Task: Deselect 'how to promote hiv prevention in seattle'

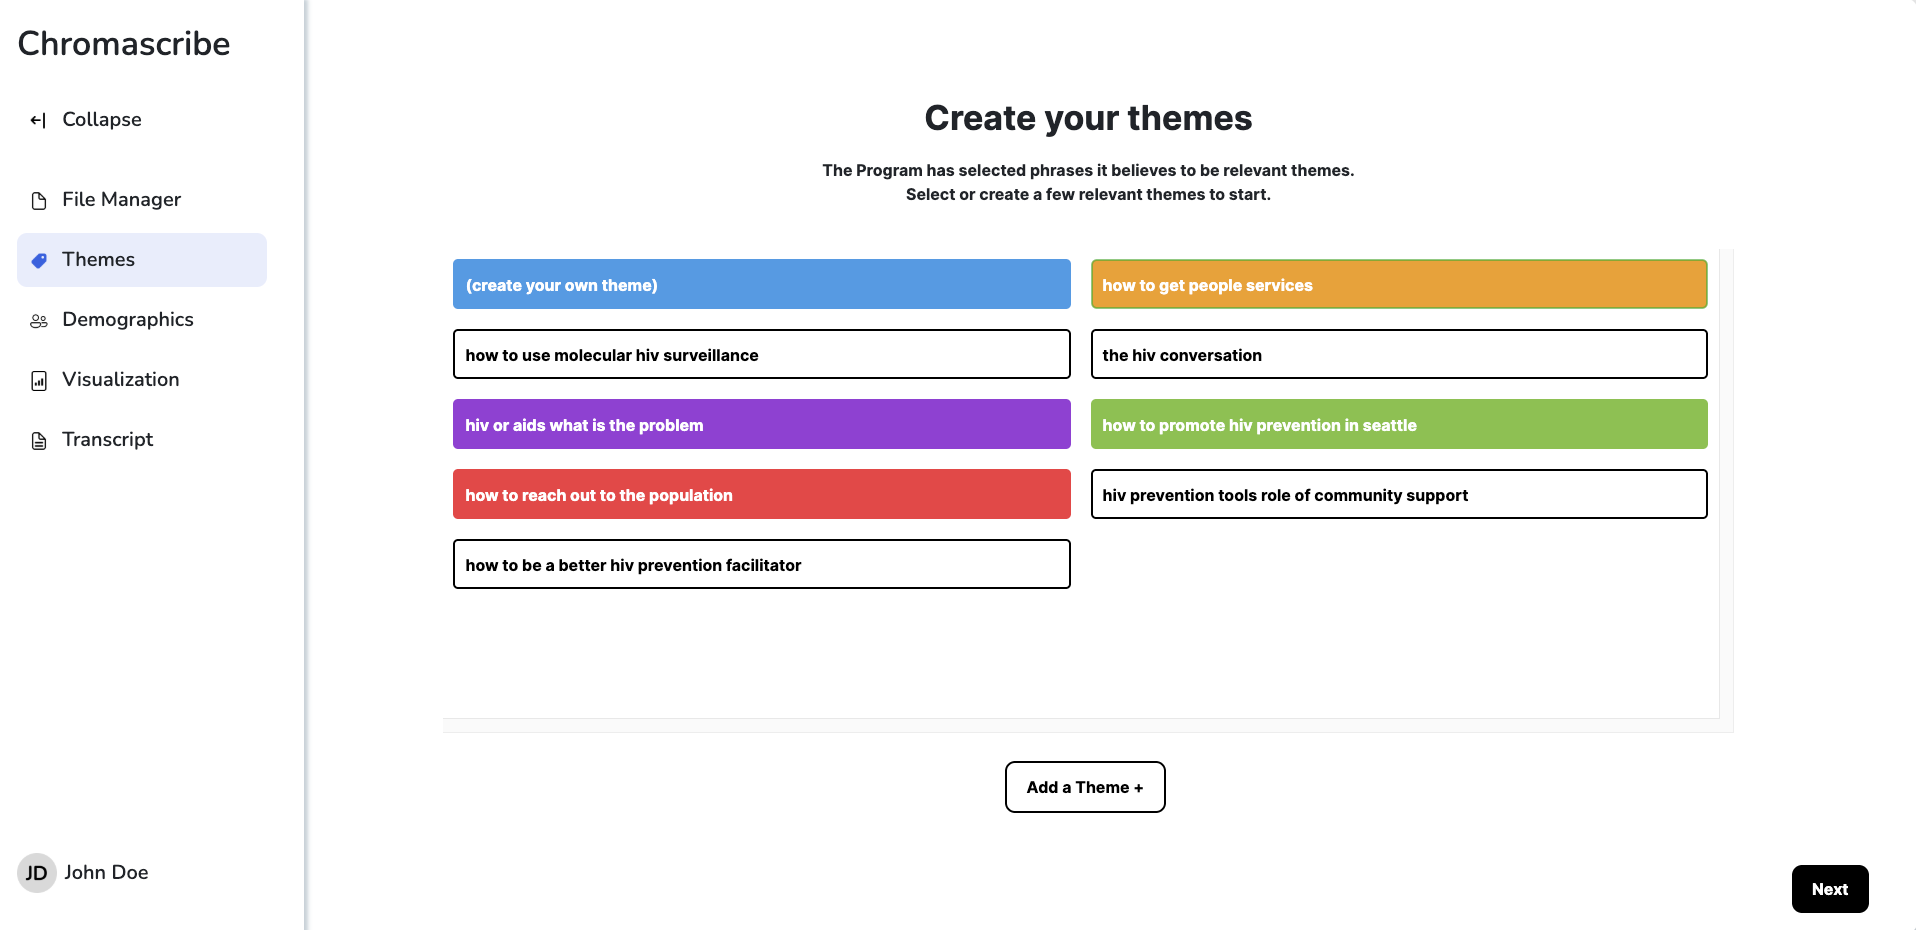Action: coord(1398,425)
